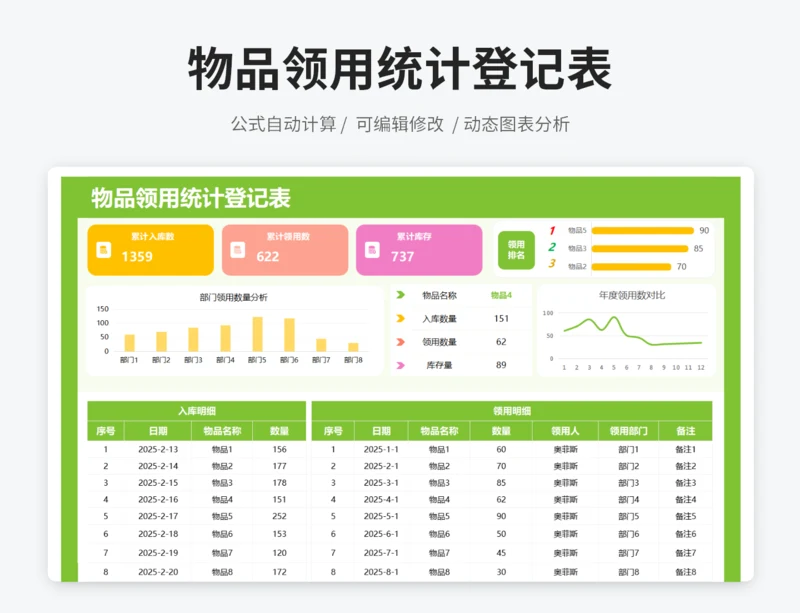Click the green 领用排名 badge
800x613 pixels.
point(516,250)
